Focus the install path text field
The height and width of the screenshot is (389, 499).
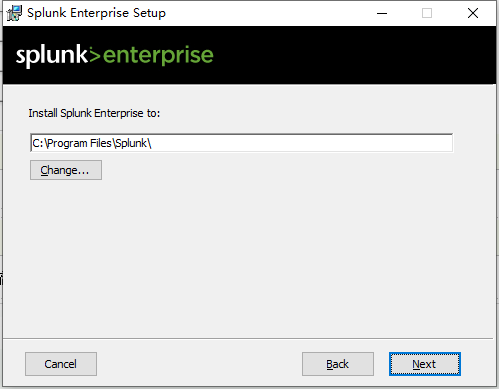click(x=241, y=143)
